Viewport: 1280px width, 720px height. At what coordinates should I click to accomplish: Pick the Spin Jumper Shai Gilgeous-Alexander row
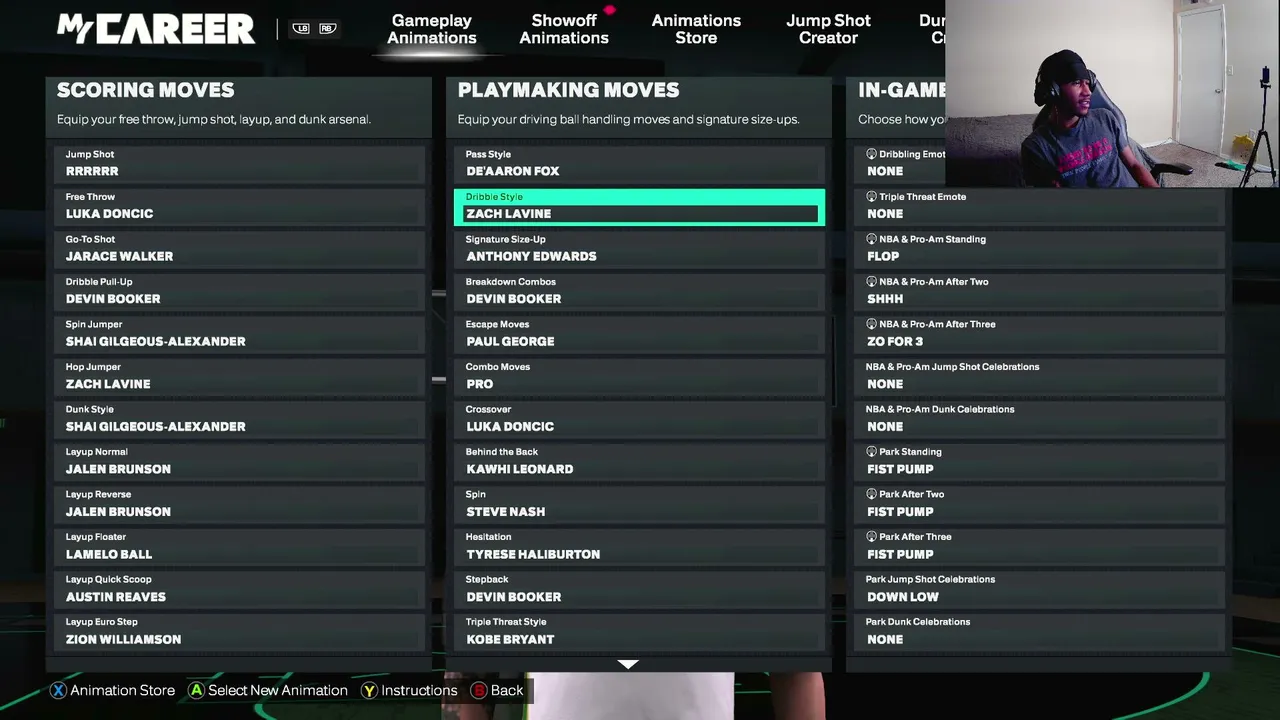[240, 333]
